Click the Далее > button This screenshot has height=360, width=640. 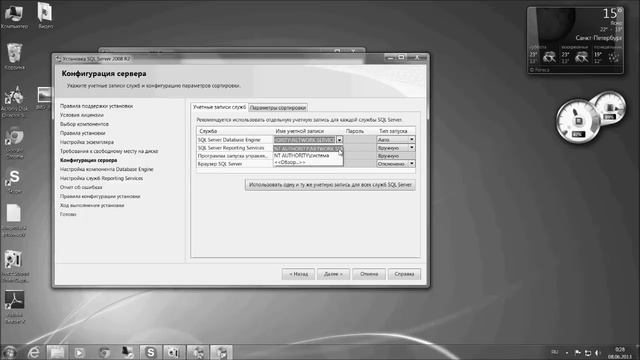(x=333, y=274)
